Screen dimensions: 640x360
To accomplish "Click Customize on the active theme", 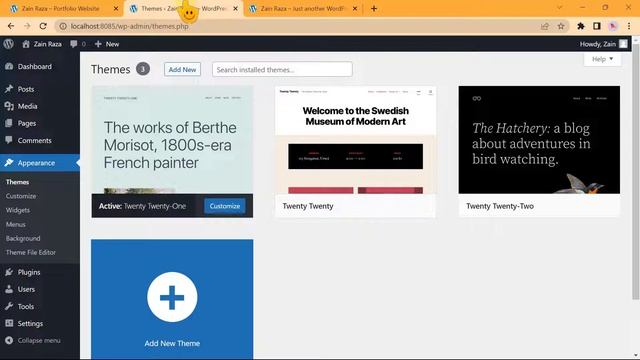I will [225, 206].
